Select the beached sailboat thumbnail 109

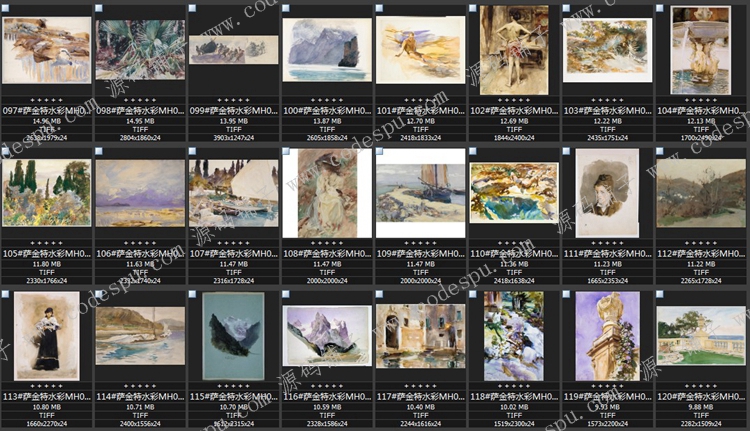tap(420, 193)
